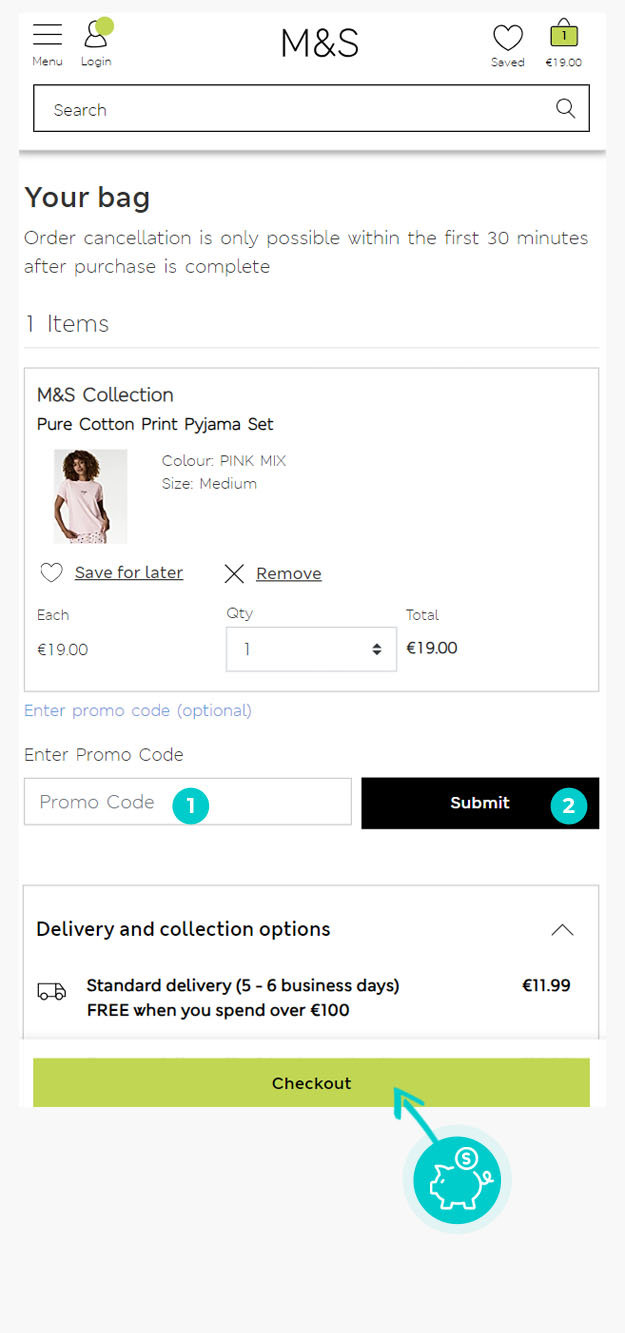Expand Enter promo code (optional) link
This screenshot has height=1333, width=625.
[138, 711]
